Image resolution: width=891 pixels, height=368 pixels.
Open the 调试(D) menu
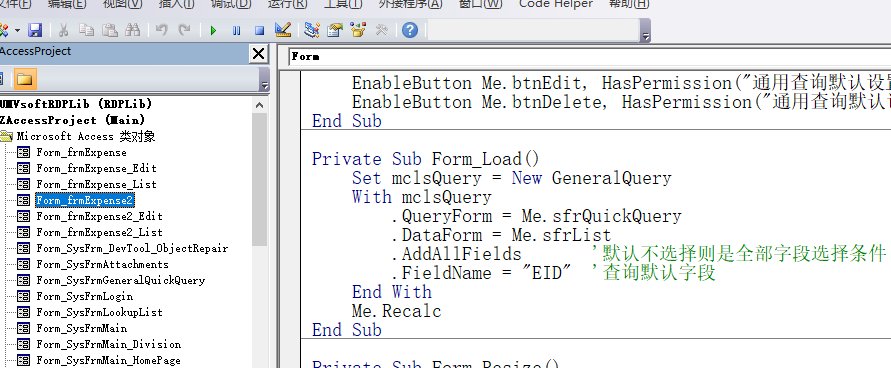click(231, 5)
